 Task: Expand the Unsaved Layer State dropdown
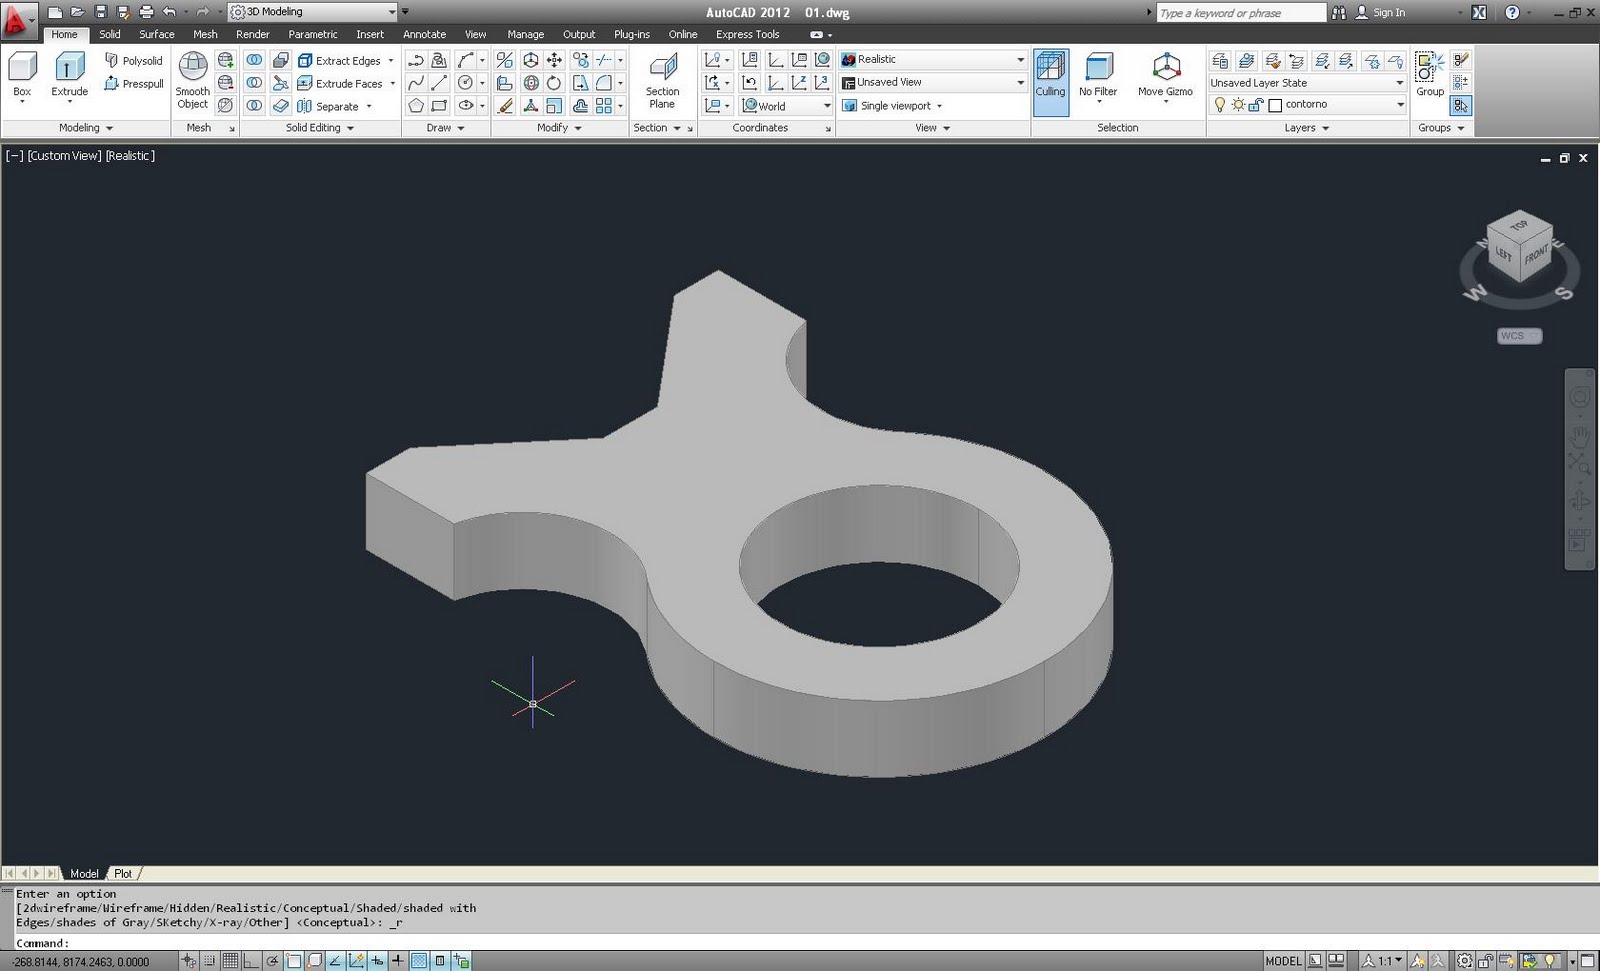[x=1399, y=83]
